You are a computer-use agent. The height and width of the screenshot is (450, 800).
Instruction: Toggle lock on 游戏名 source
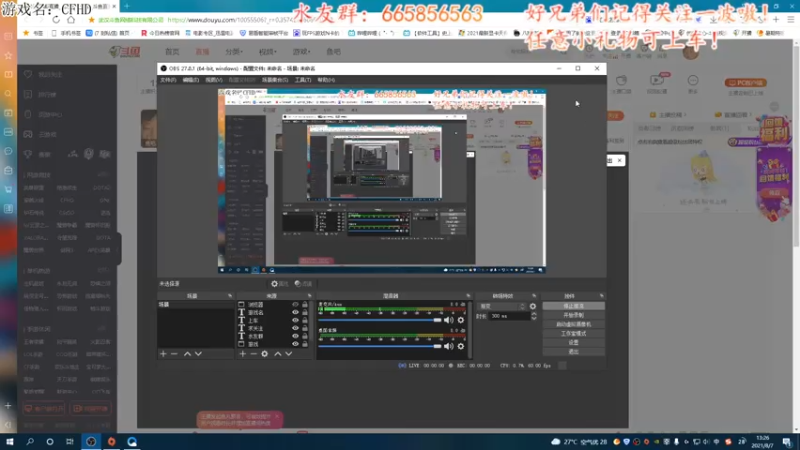[x=305, y=312]
